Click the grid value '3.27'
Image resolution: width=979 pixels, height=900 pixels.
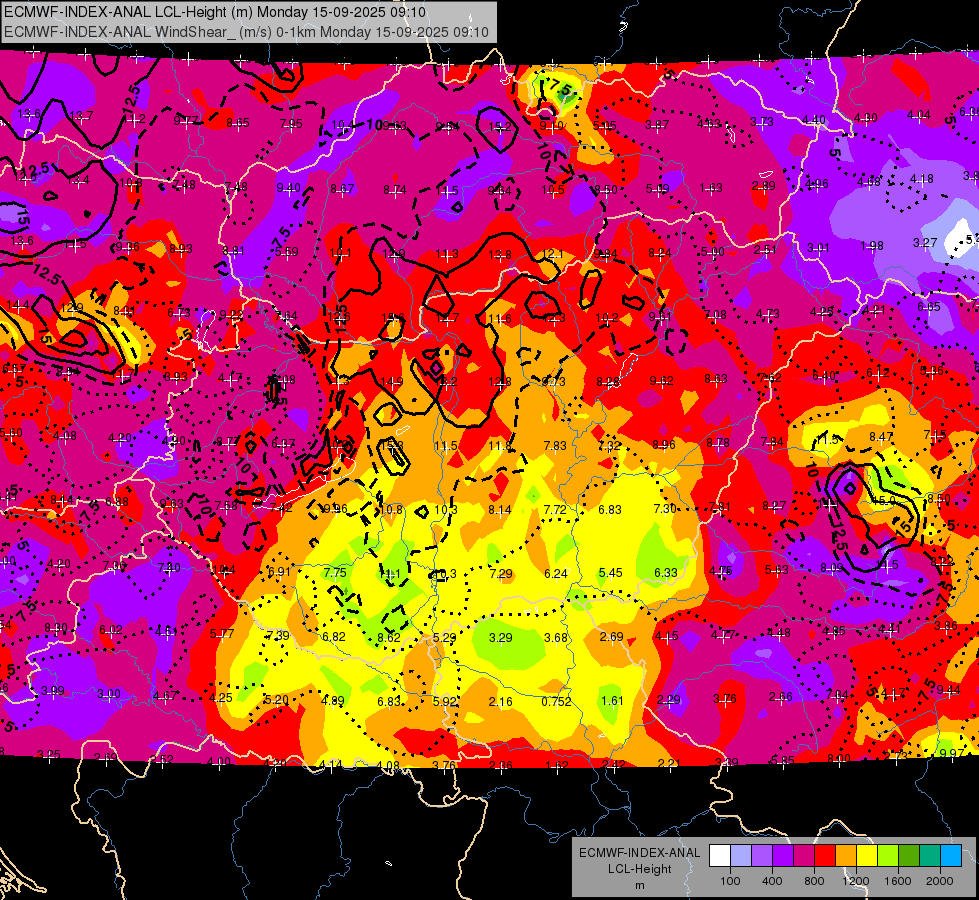point(925,242)
